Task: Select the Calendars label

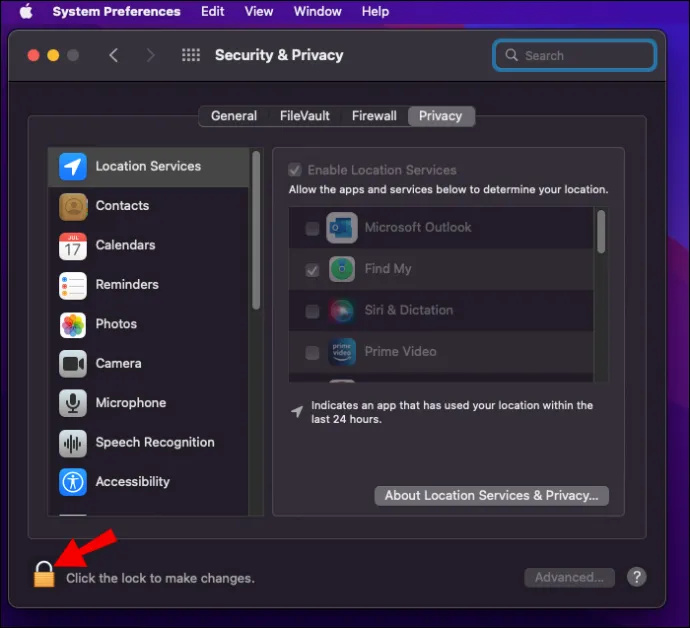Action: [x=125, y=245]
